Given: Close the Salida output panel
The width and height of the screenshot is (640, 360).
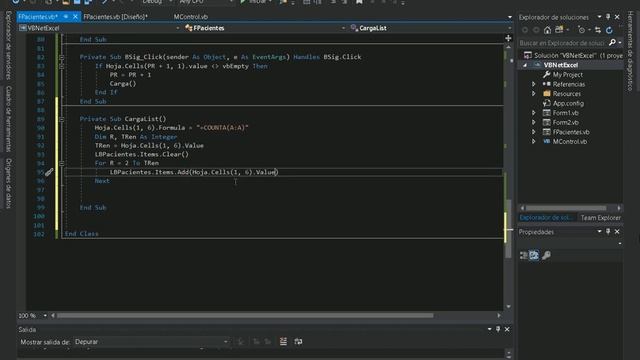Looking at the screenshot, I should (x=507, y=329).
